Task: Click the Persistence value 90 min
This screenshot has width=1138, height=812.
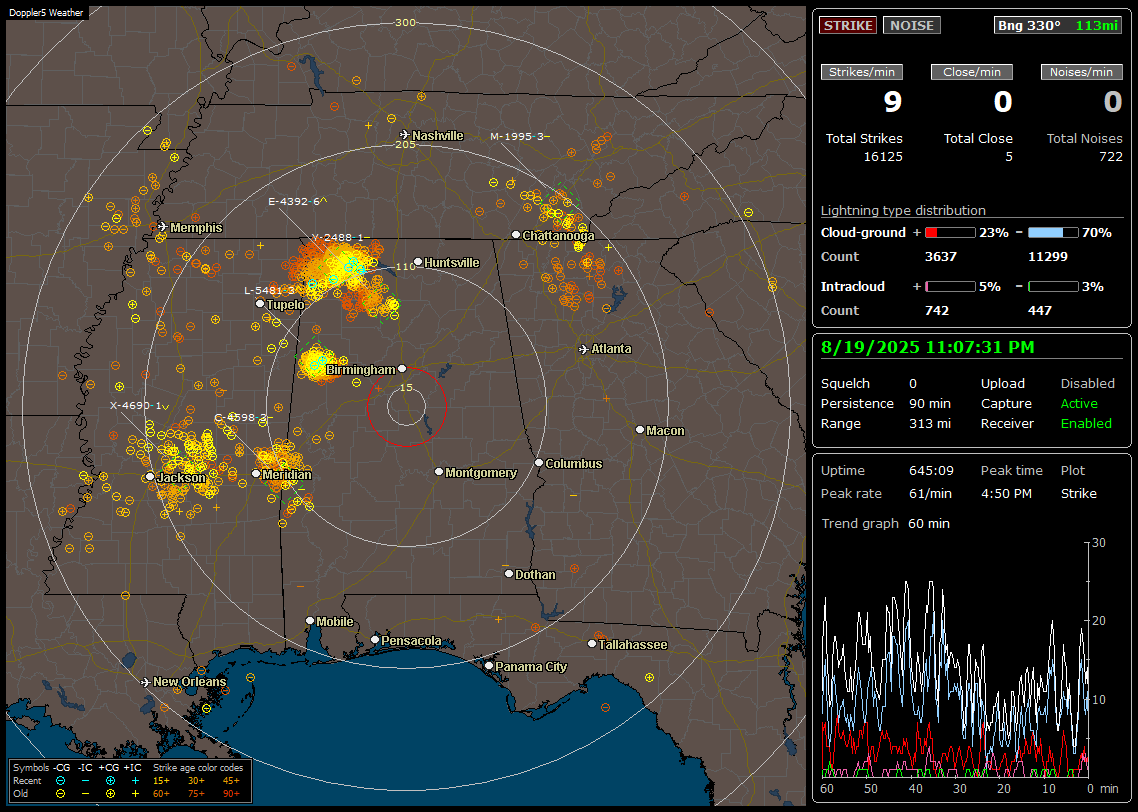Action: (x=930, y=403)
